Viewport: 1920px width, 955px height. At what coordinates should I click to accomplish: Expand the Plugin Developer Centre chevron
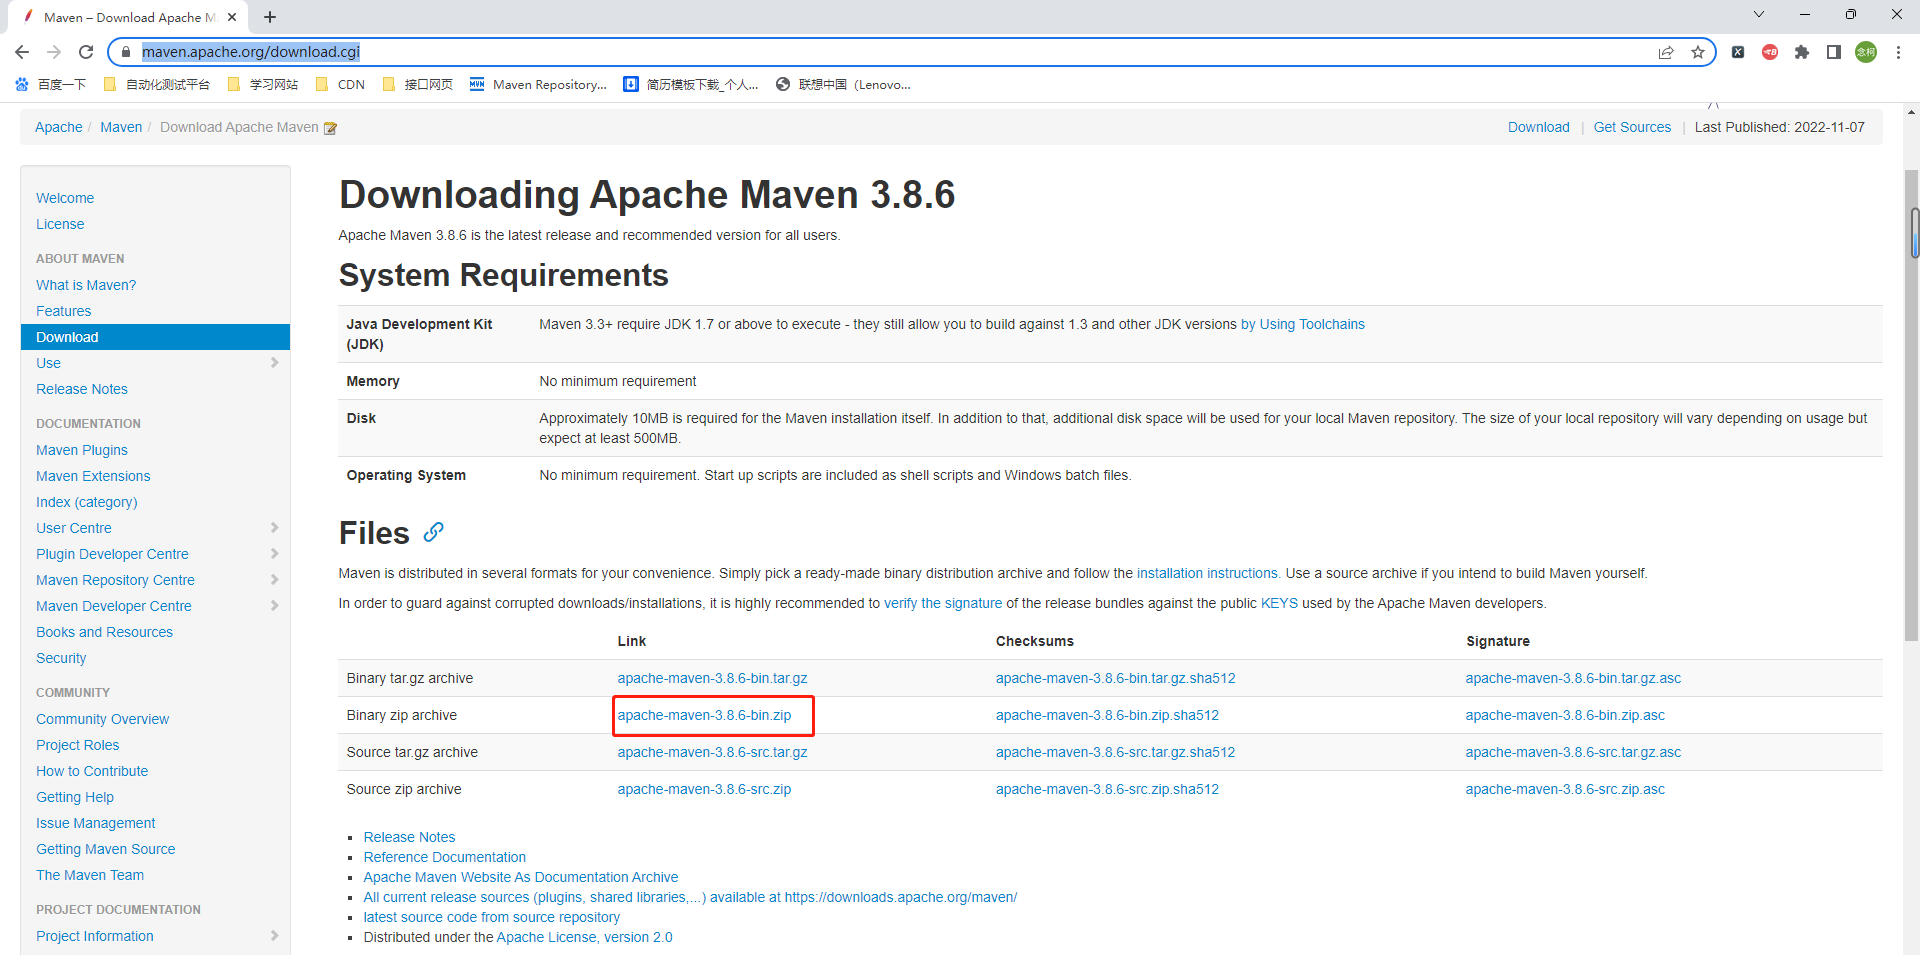[x=275, y=554]
